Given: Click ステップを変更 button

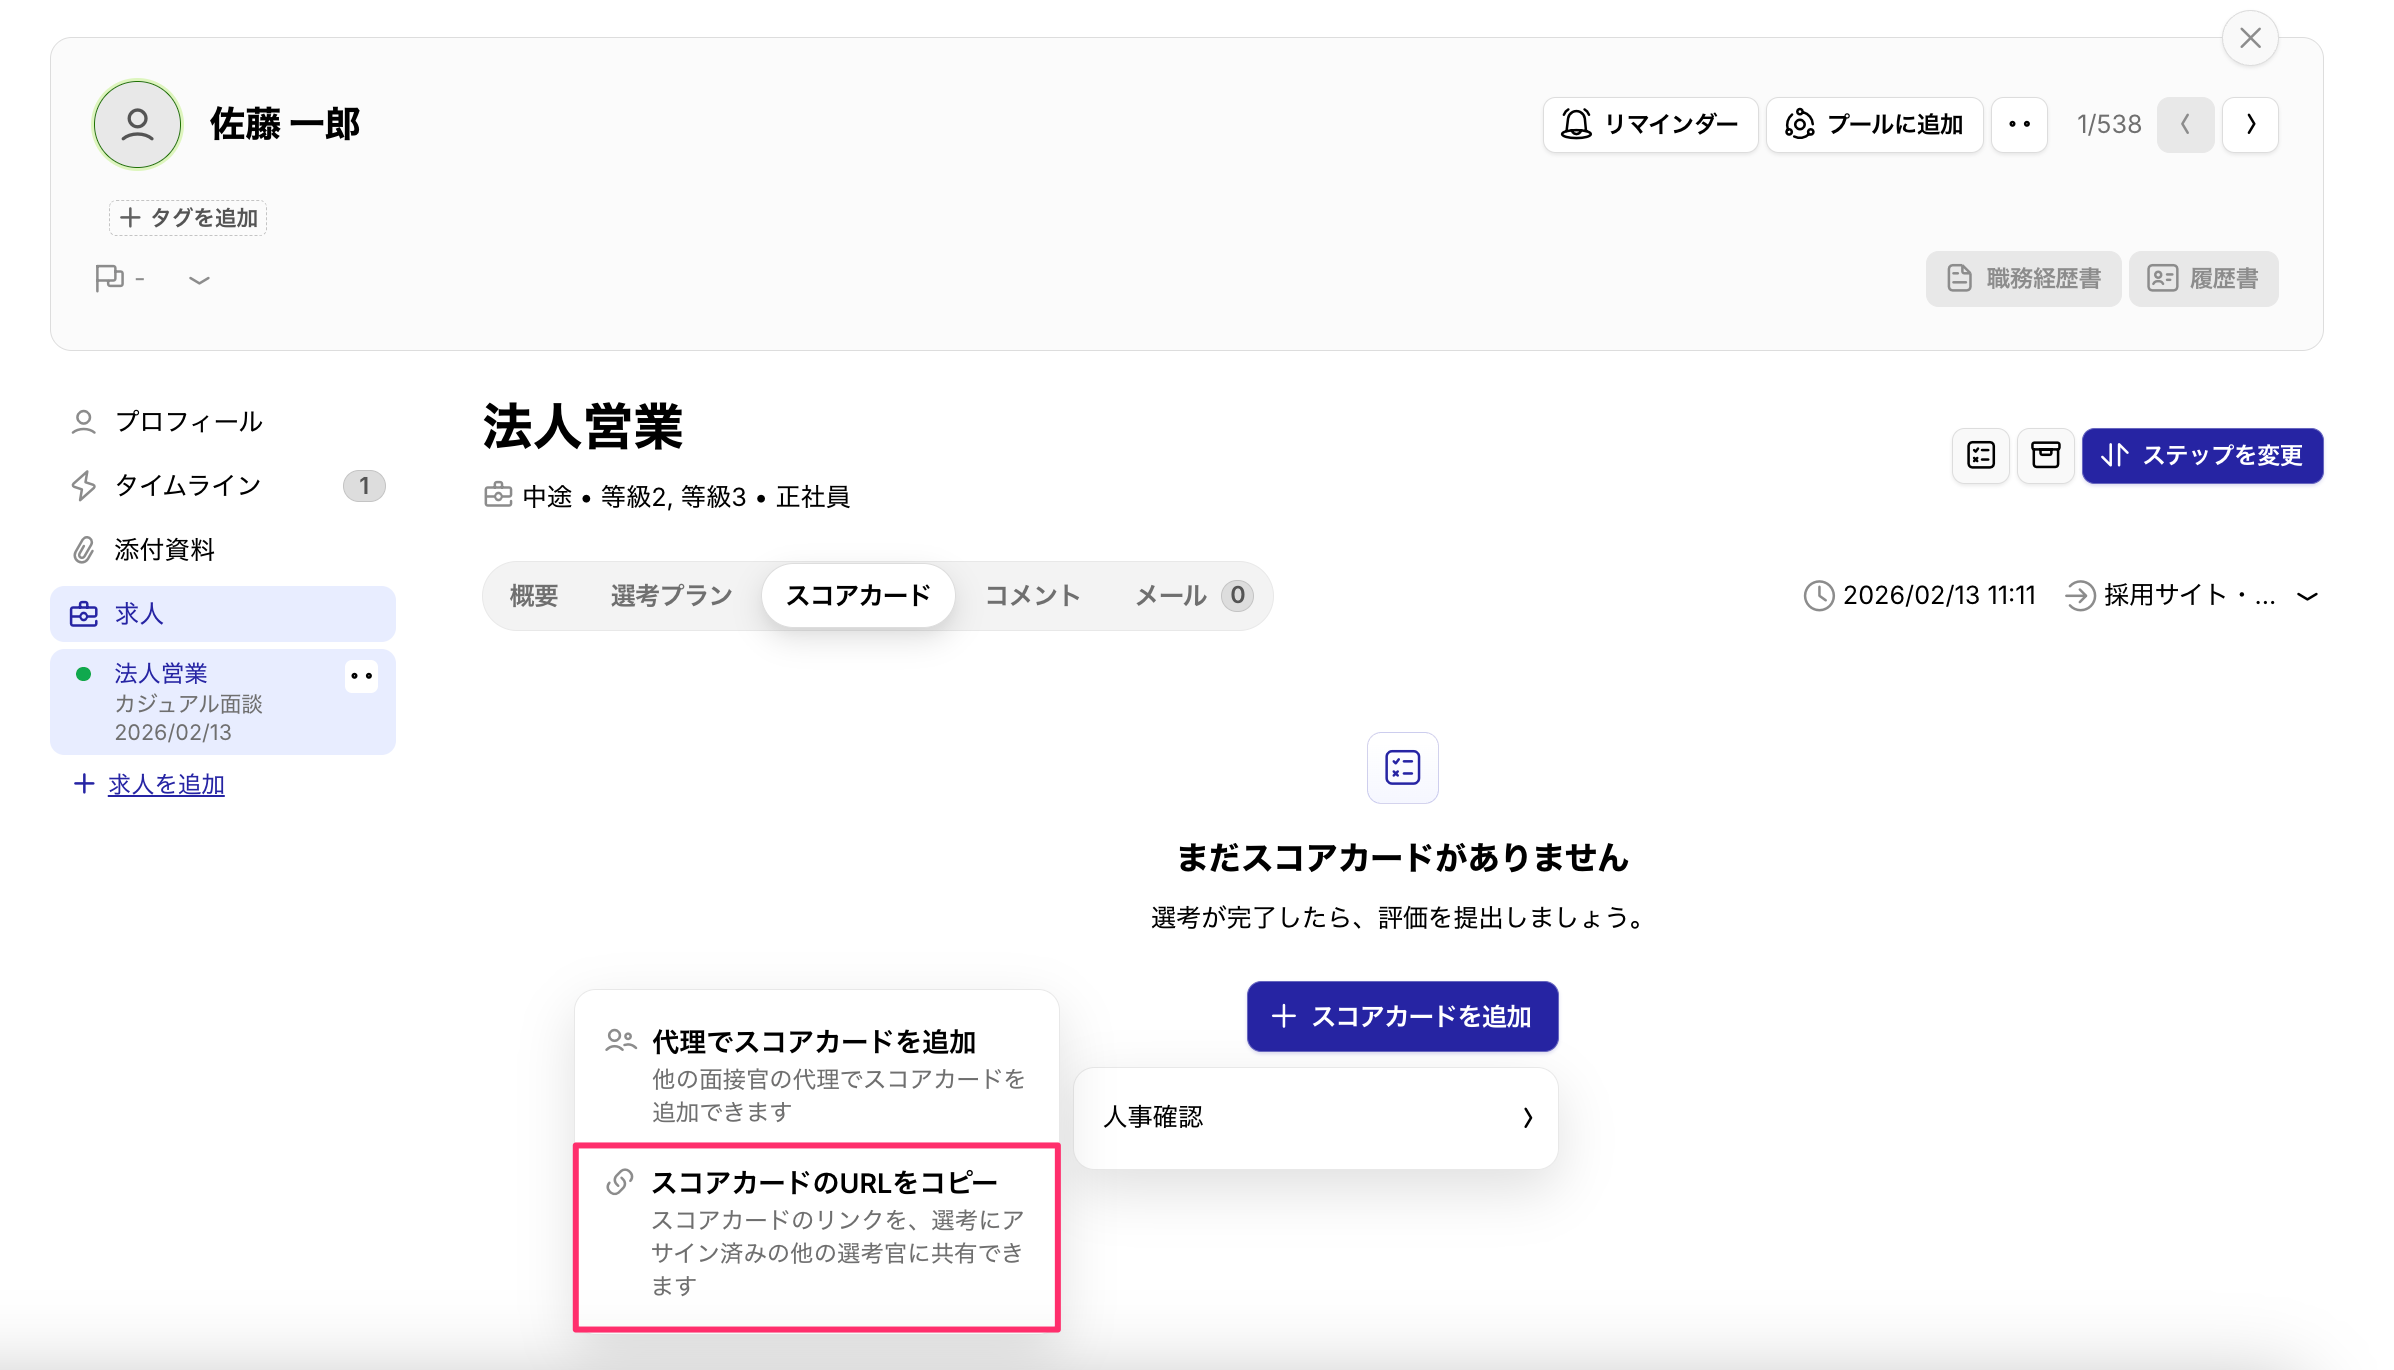Looking at the screenshot, I should 2202,456.
